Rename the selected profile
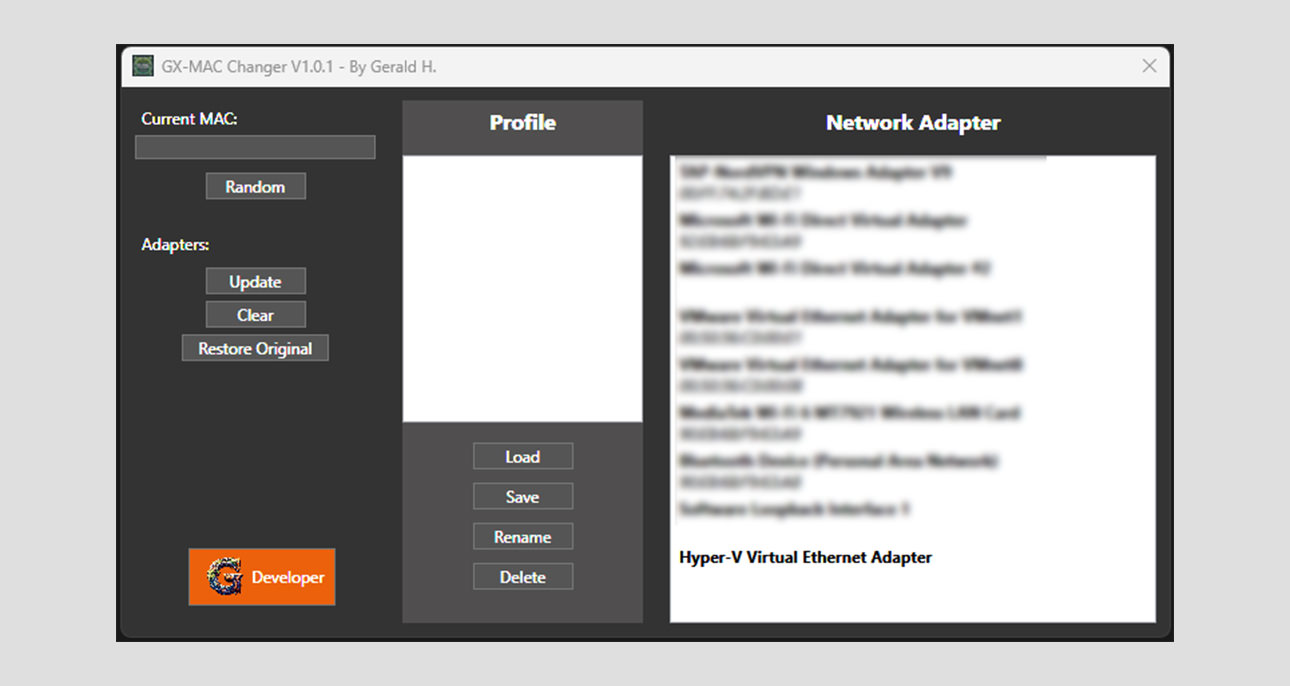This screenshot has width=1290, height=686. [x=522, y=537]
